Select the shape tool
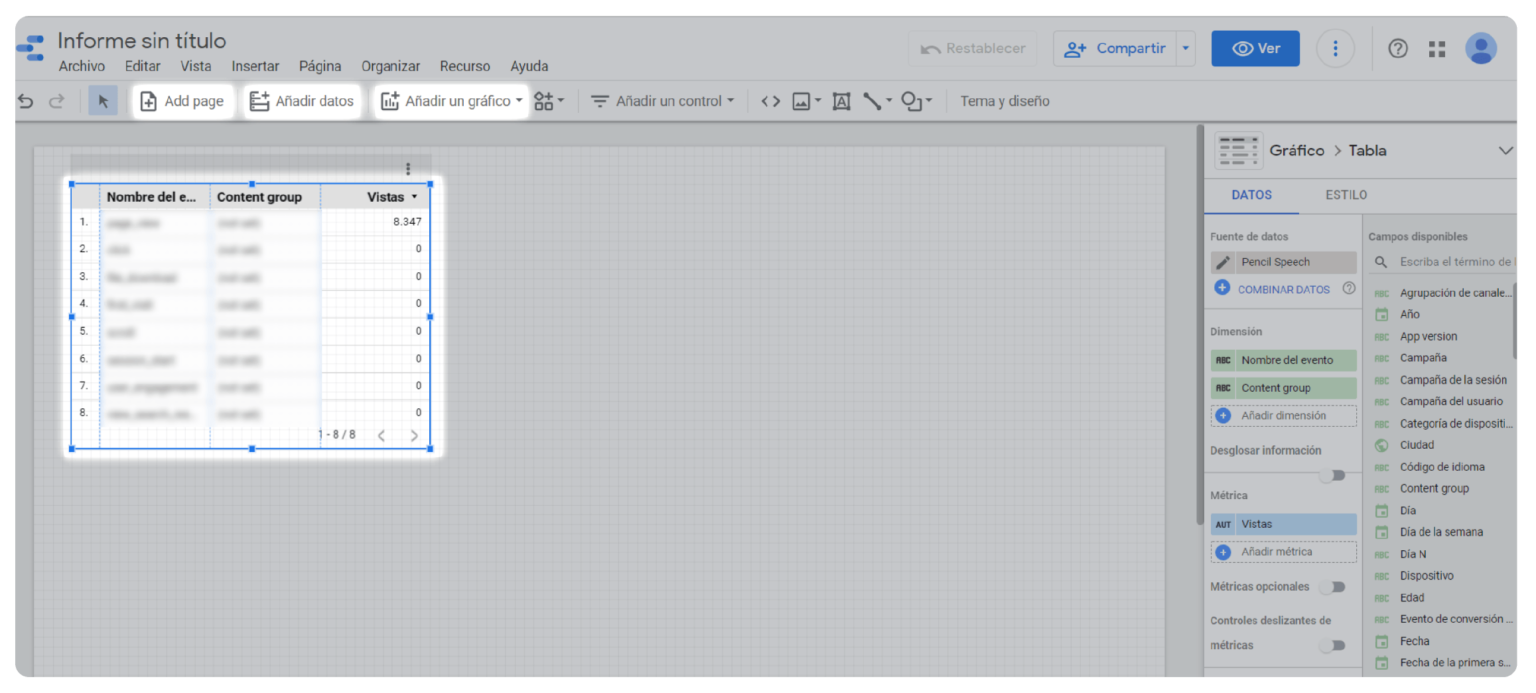This screenshot has height=693, width=1536. click(912, 100)
